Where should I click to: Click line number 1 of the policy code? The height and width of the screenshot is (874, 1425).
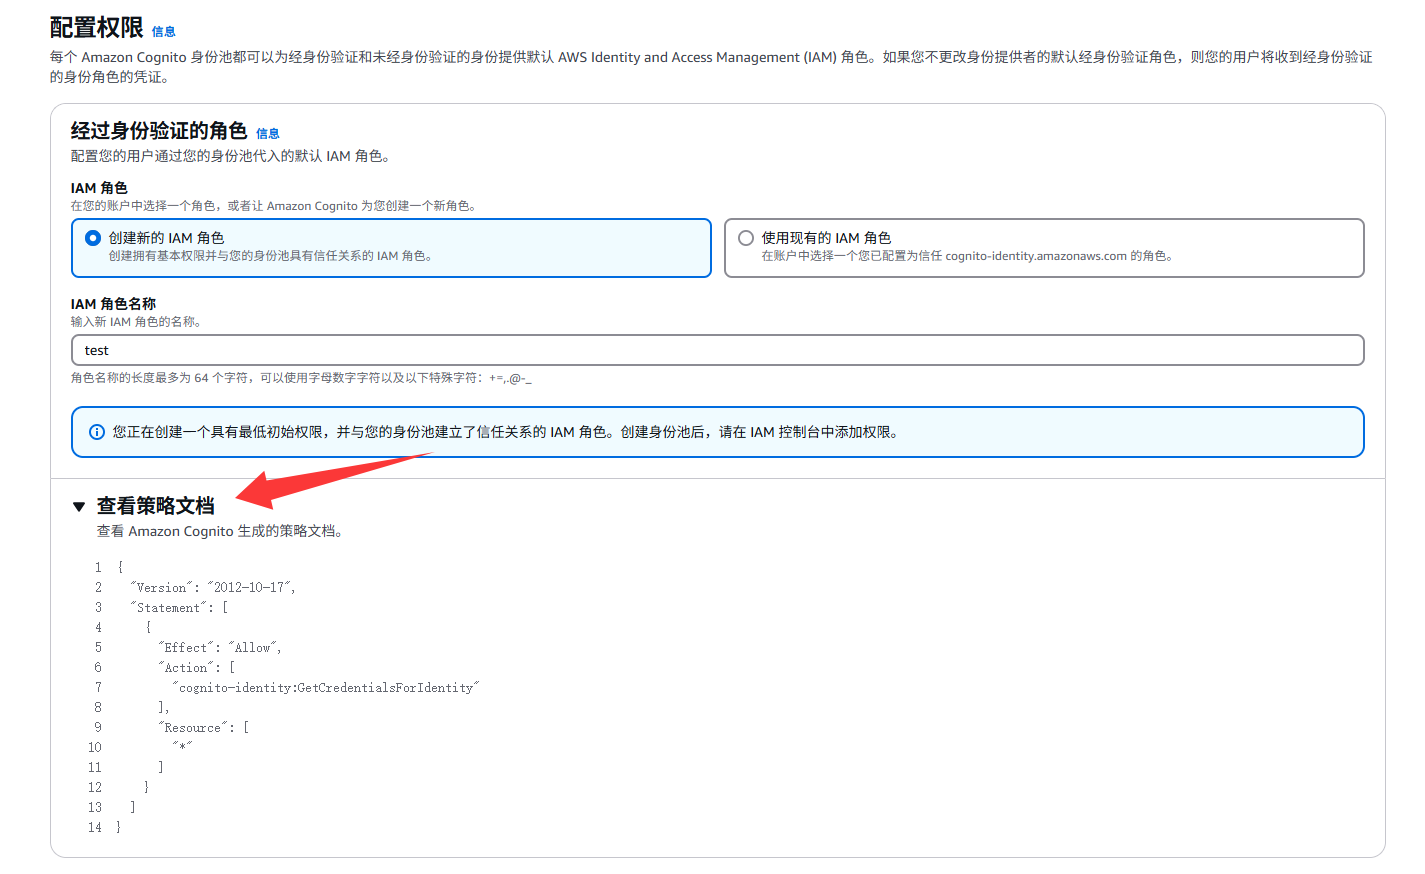click(98, 567)
